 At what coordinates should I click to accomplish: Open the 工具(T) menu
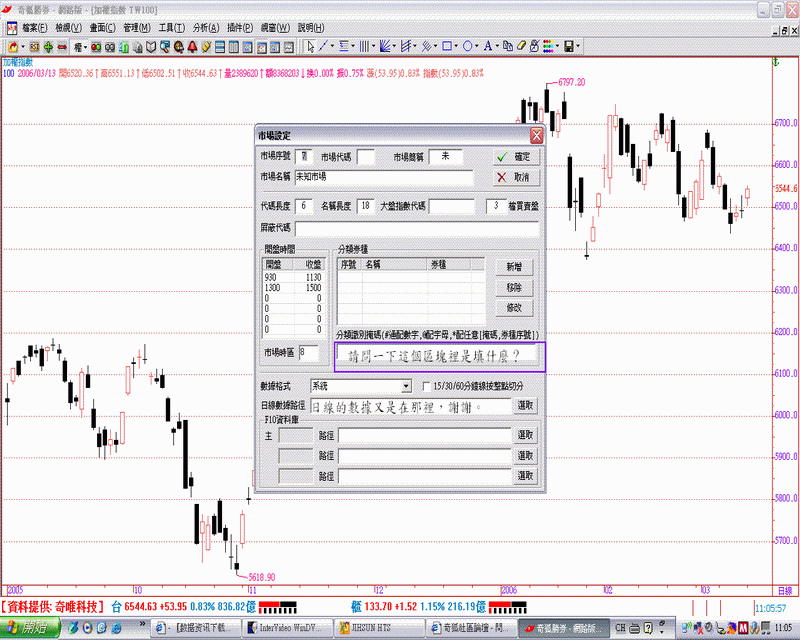coord(171,27)
